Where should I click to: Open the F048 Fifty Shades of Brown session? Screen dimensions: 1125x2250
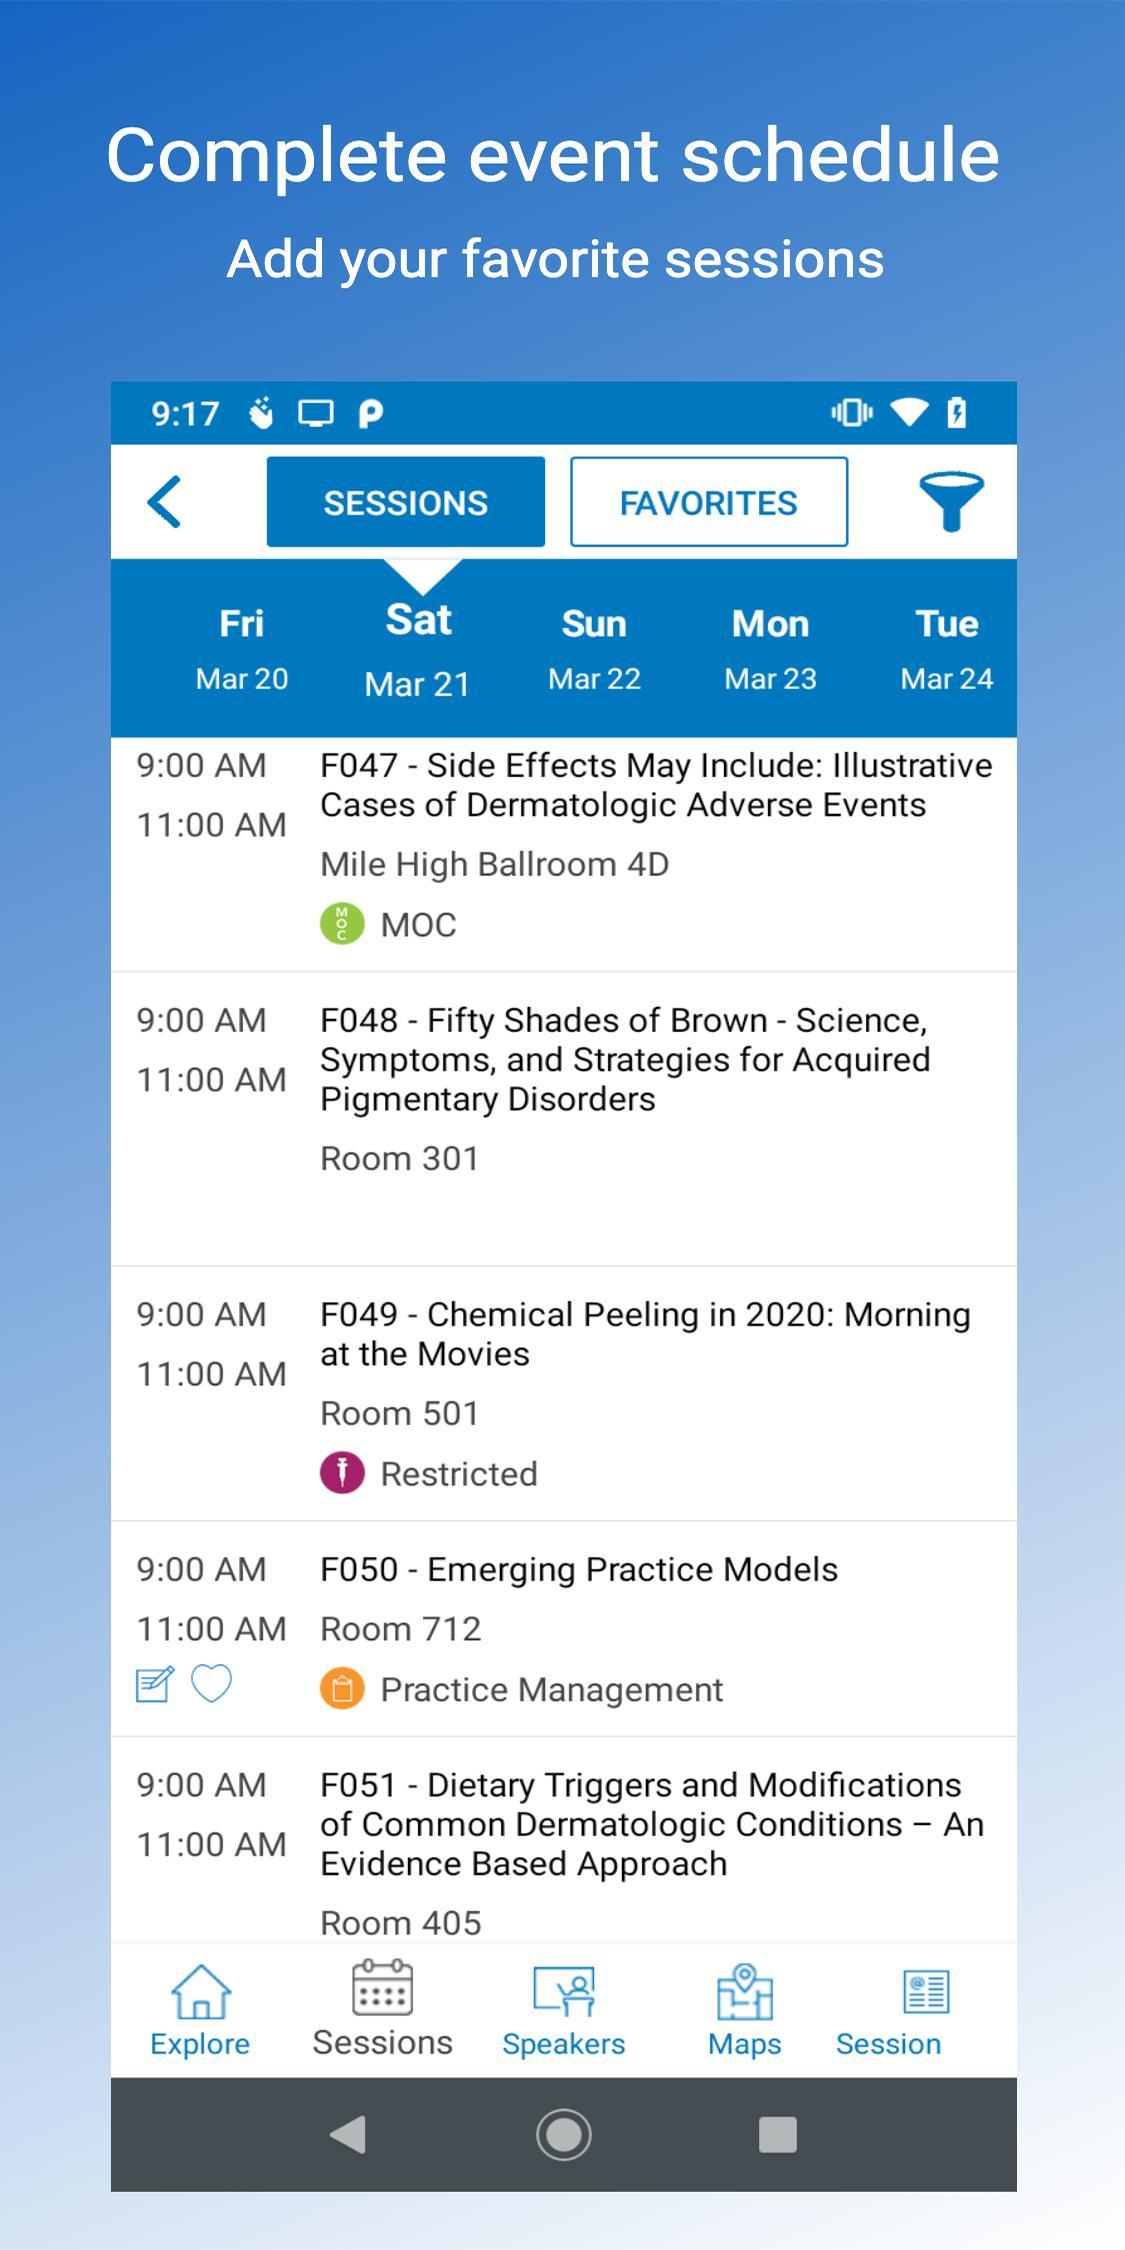pos(563,1119)
